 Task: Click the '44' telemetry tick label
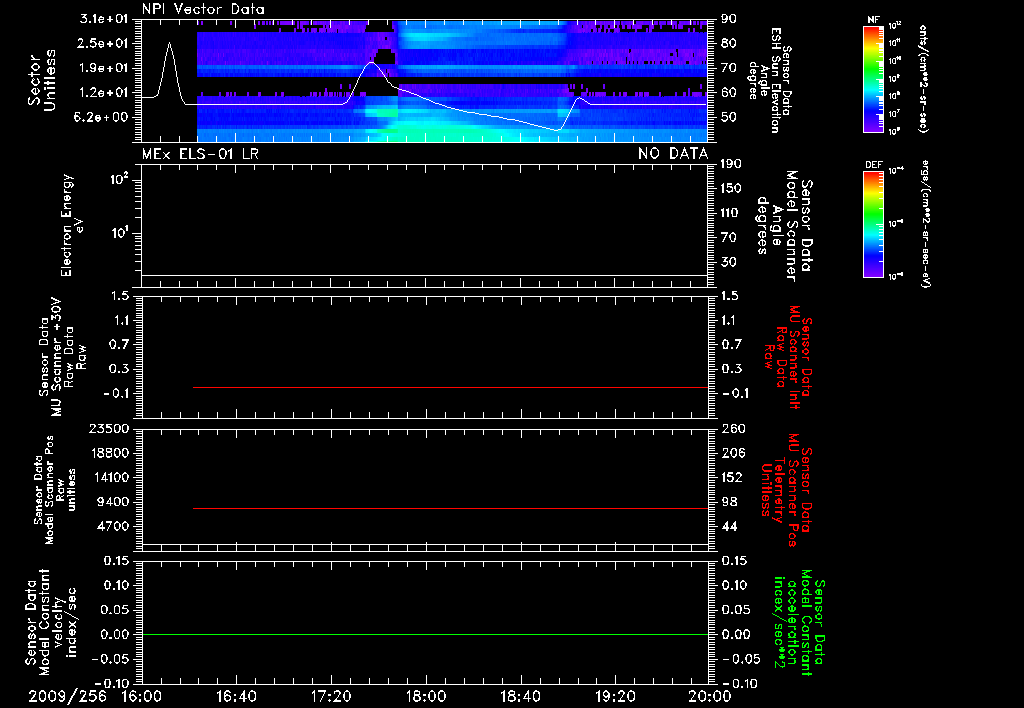729,526
